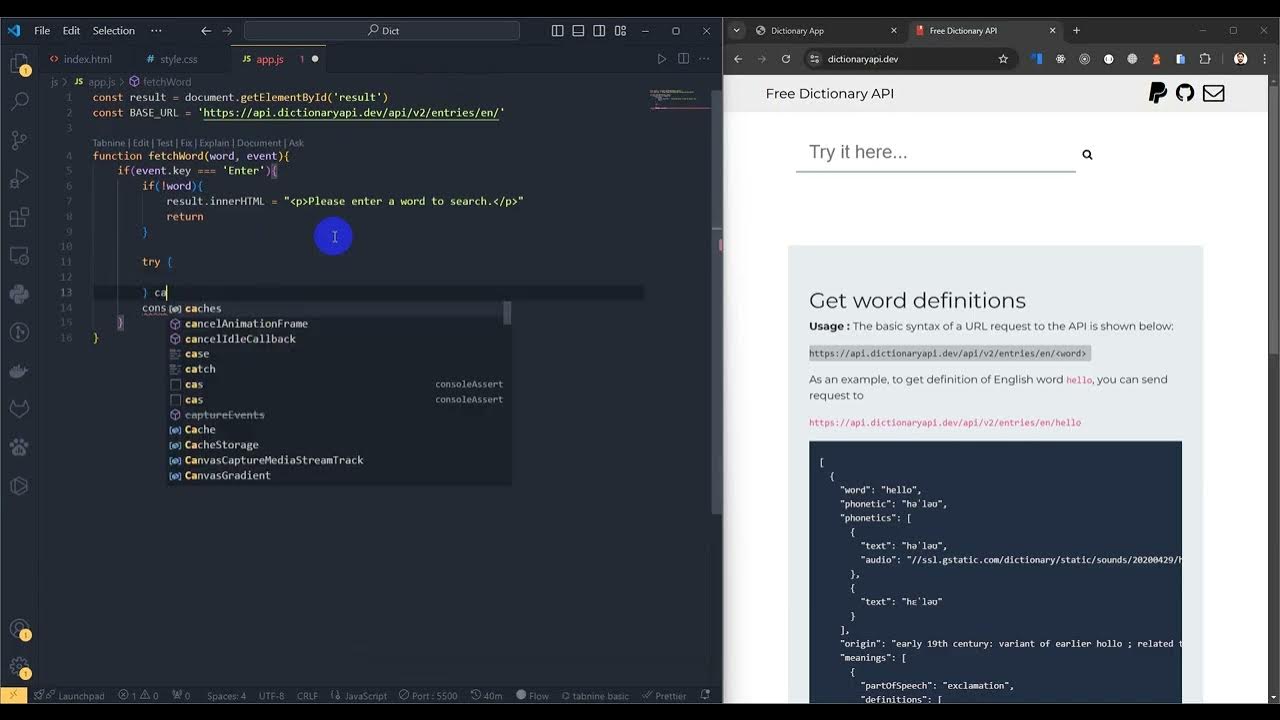
Task: Open the Manage gear in VS Code
Action: point(19,666)
